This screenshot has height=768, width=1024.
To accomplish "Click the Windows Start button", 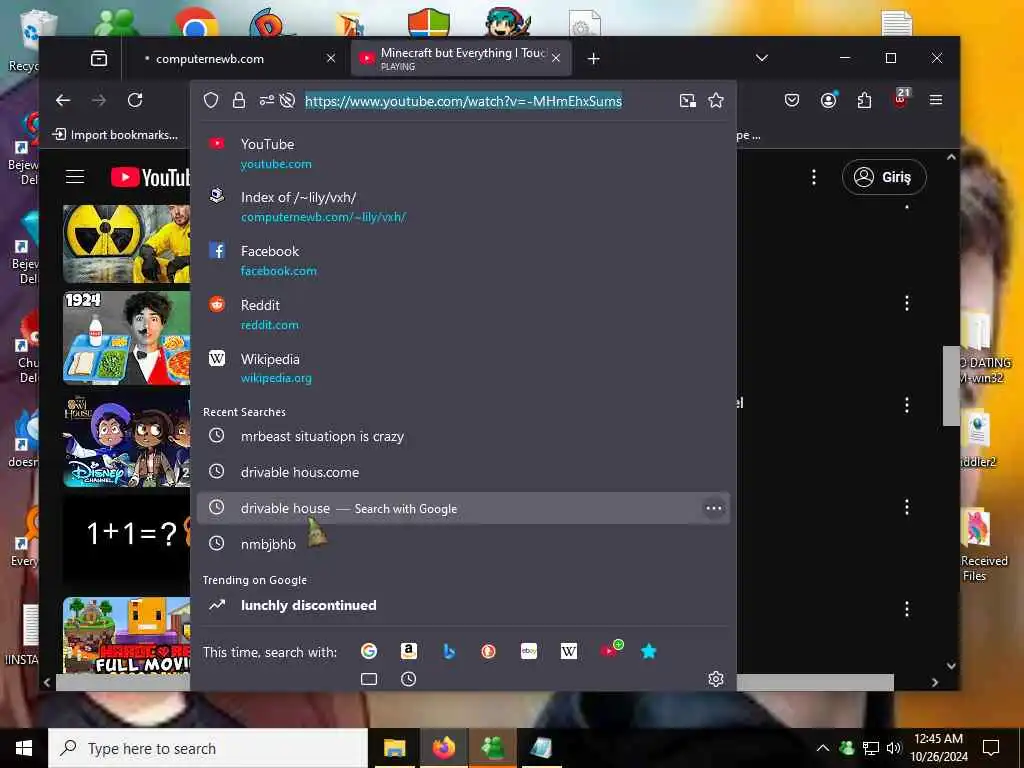I will click(24, 748).
